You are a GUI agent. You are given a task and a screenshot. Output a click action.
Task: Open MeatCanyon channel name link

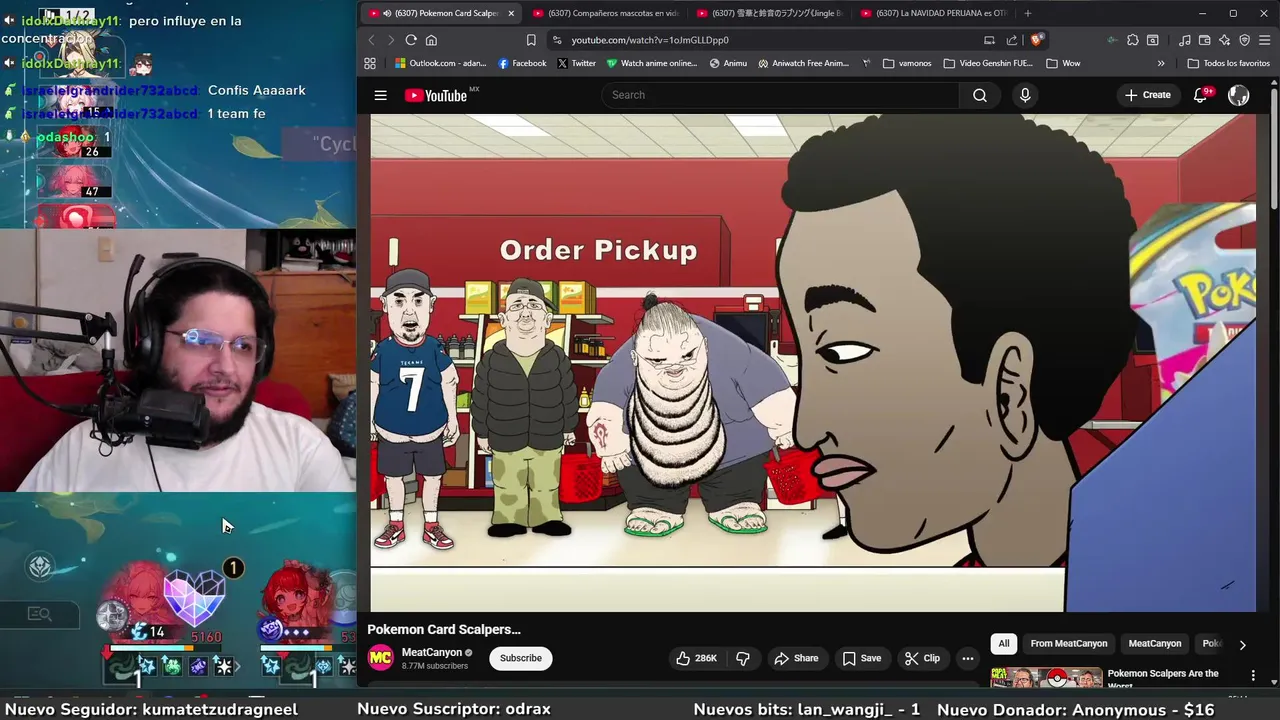point(431,652)
